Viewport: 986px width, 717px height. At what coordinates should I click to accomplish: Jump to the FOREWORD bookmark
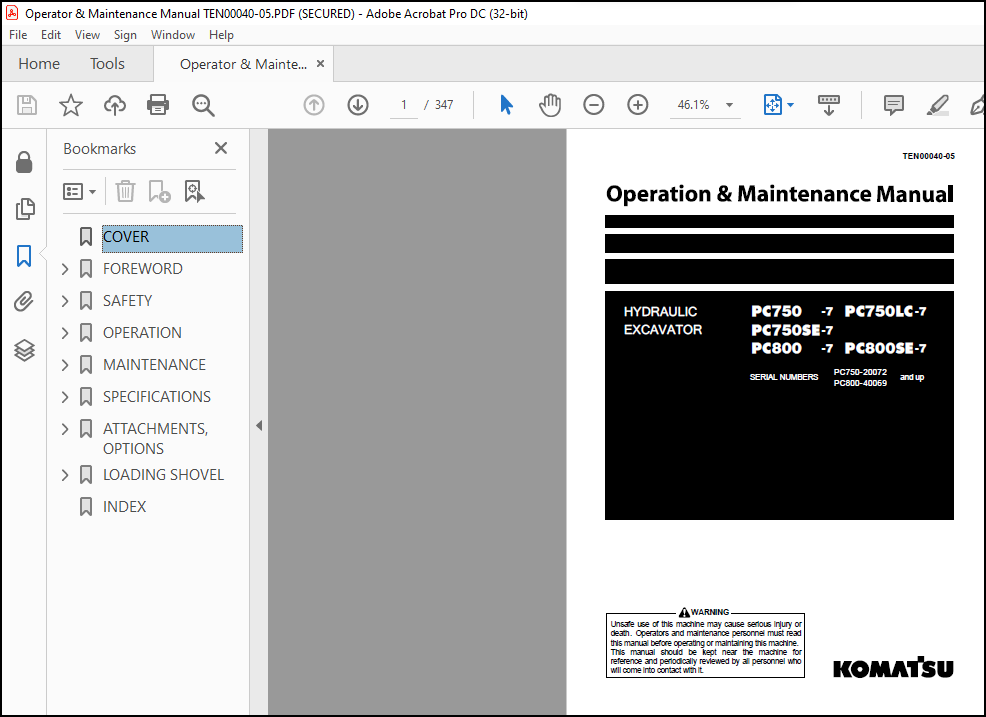tap(143, 269)
